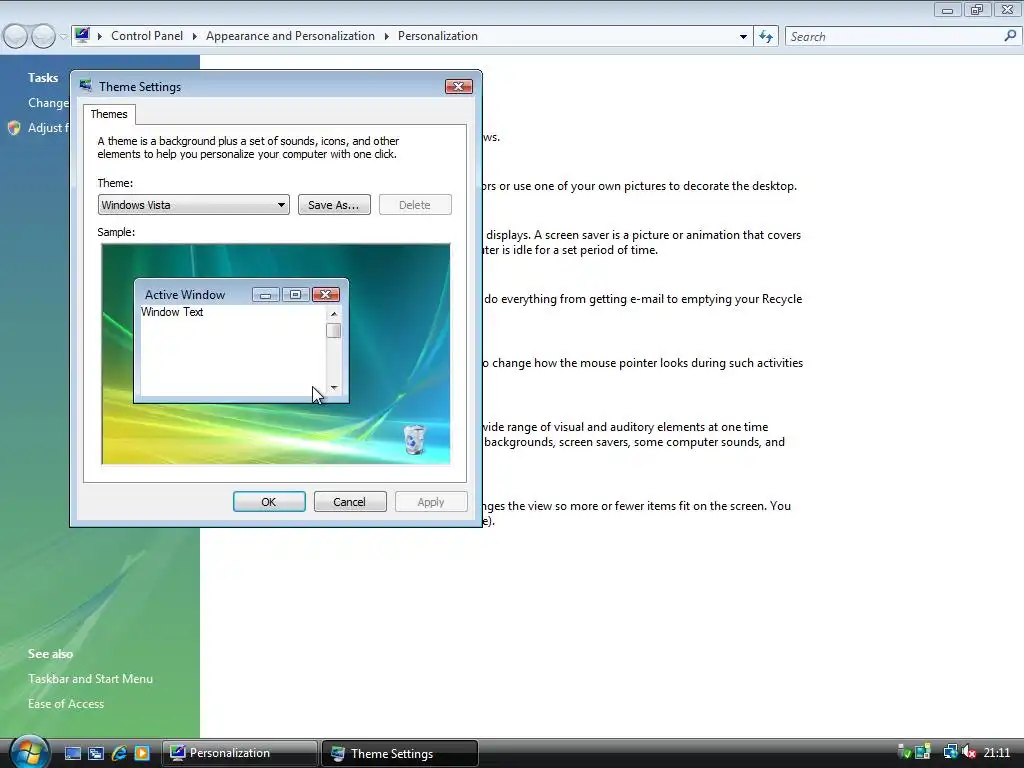Click Show Desktop quick launch icon
This screenshot has height=768, width=1024.
pyautogui.click(x=72, y=753)
